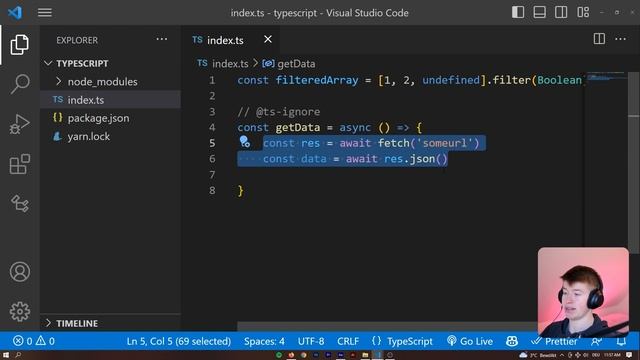
Task: Open the Search view in activity bar
Action: [19, 84]
